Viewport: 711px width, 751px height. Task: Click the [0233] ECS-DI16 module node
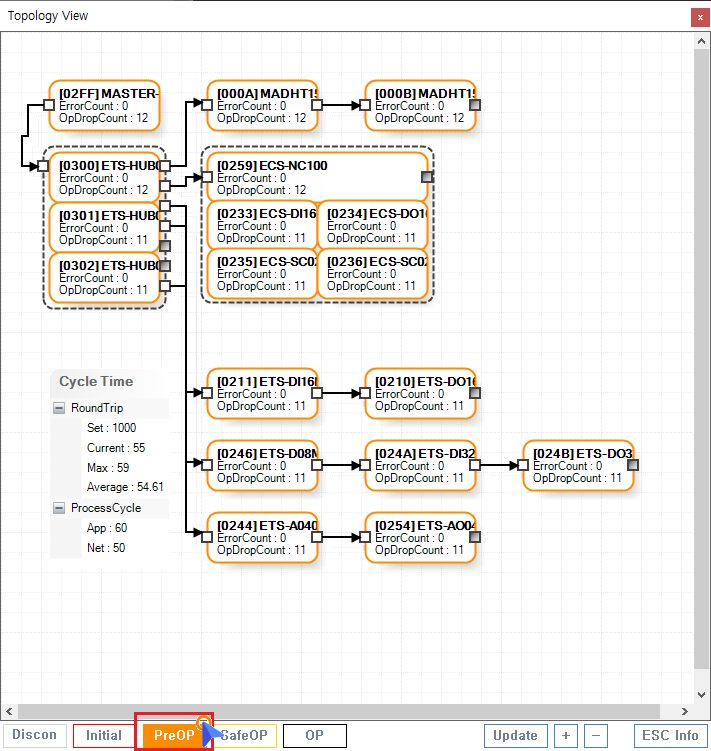coord(262,226)
